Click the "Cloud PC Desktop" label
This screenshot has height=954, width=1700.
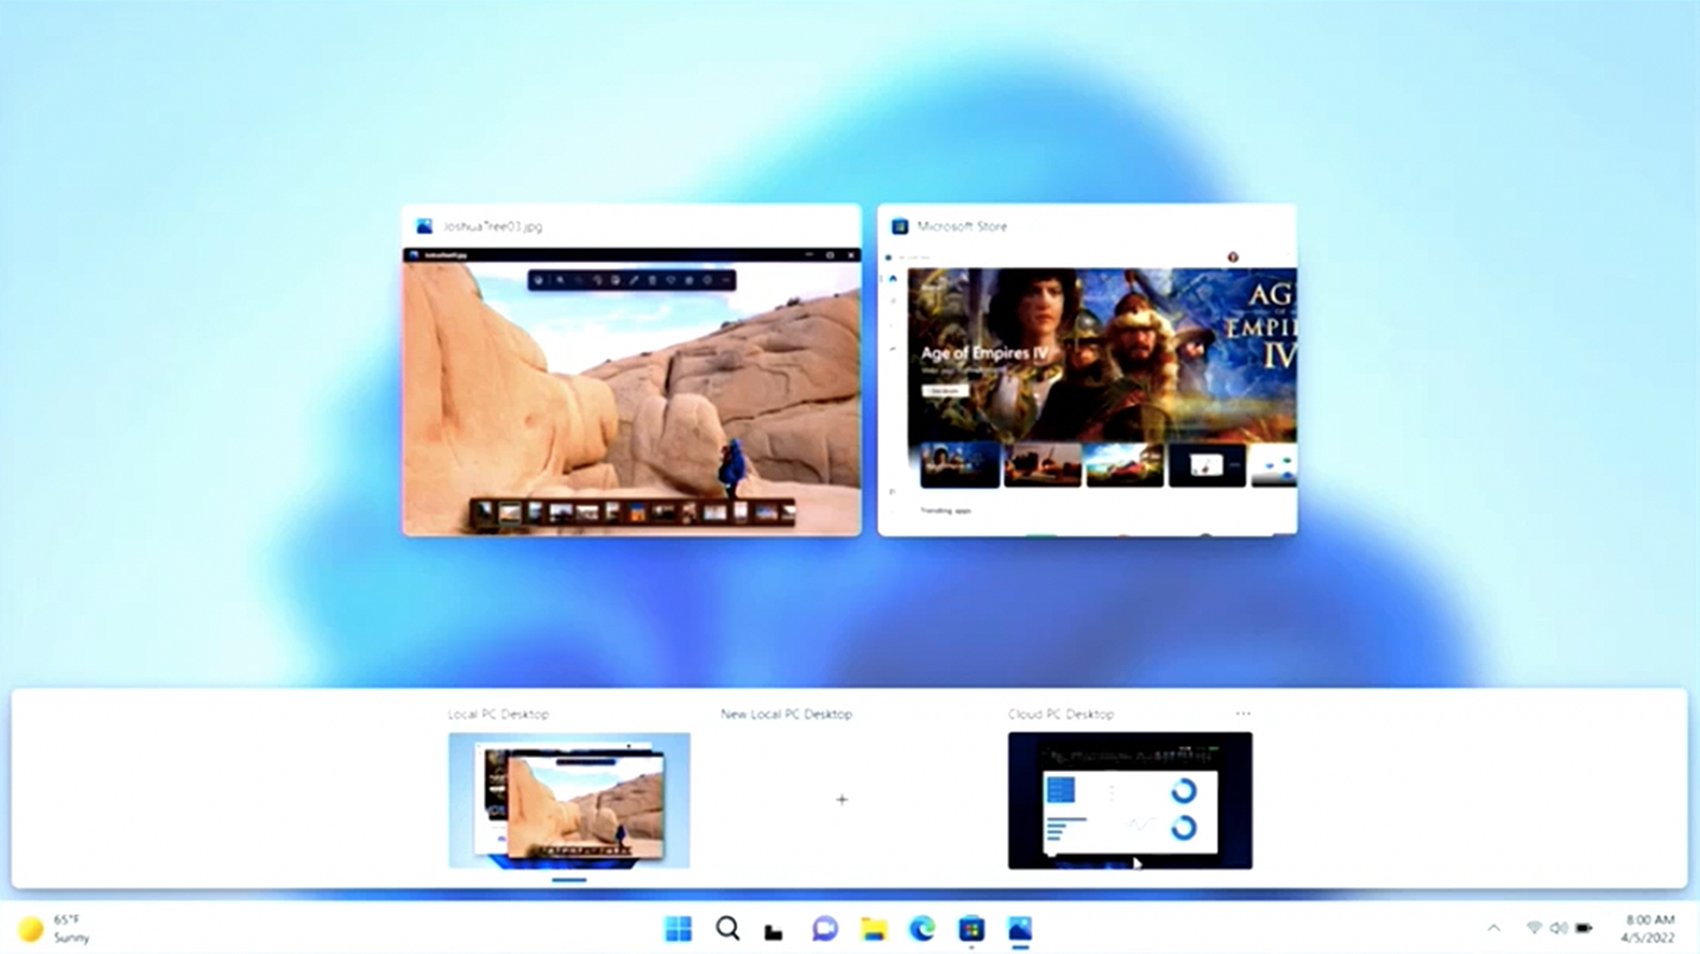1061,714
